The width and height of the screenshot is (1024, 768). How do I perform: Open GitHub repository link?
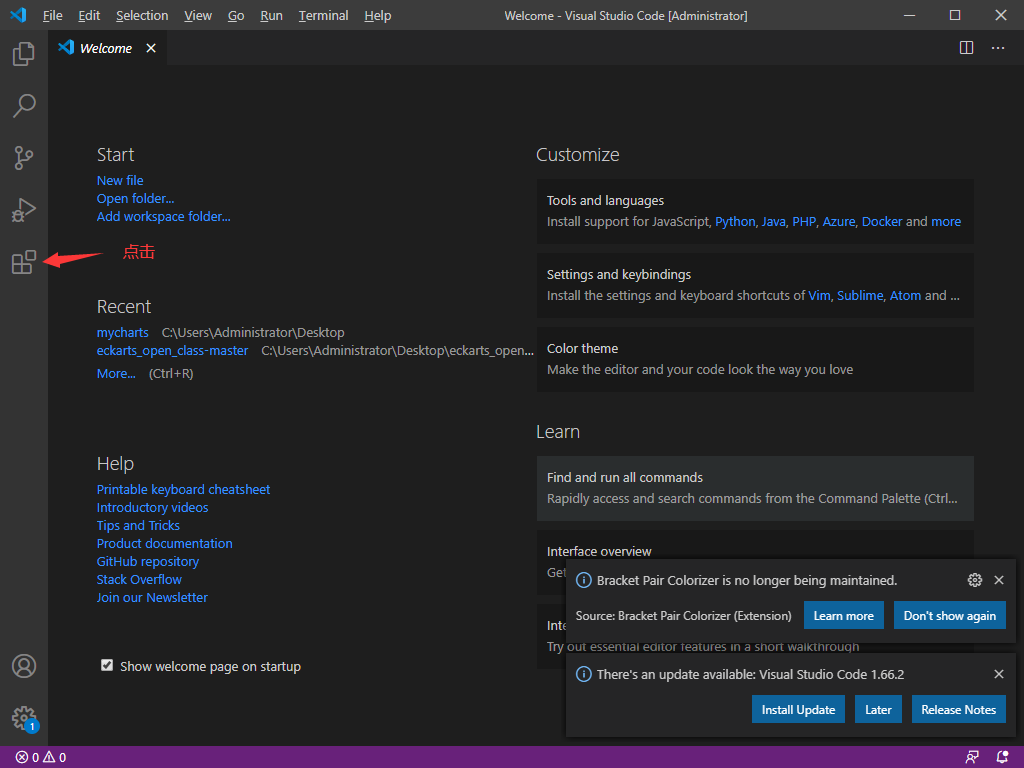(148, 562)
